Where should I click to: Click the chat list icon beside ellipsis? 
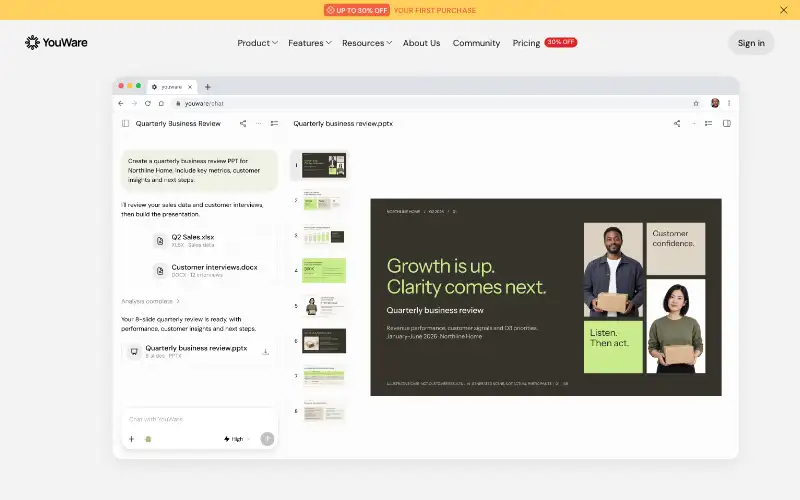coord(274,123)
